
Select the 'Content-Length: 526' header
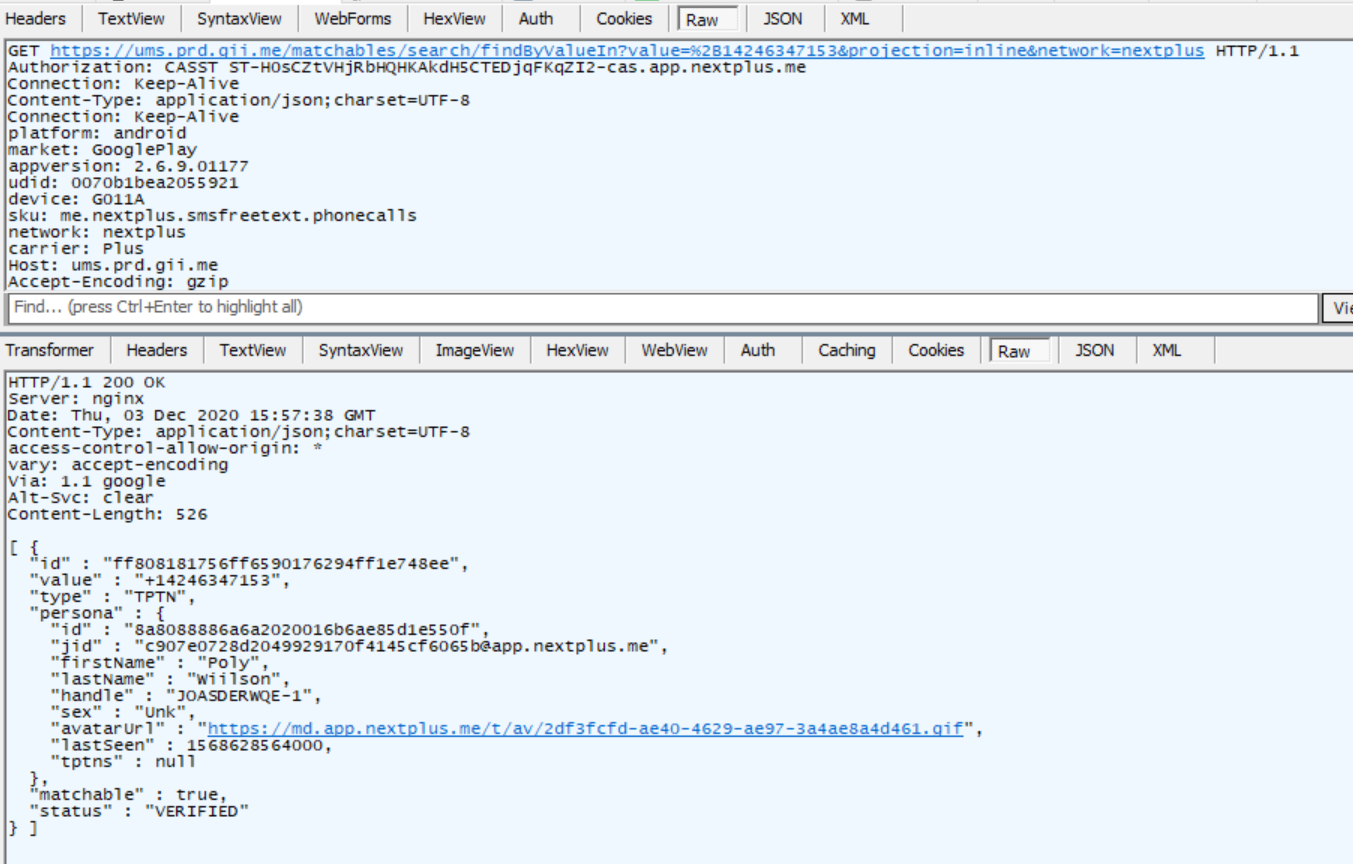pyautogui.click(x=107, y=515)
